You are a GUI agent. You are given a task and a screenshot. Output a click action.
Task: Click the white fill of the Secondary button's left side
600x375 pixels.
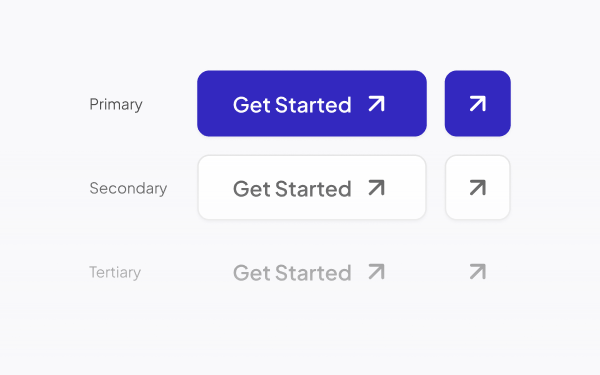click(215, 188)
